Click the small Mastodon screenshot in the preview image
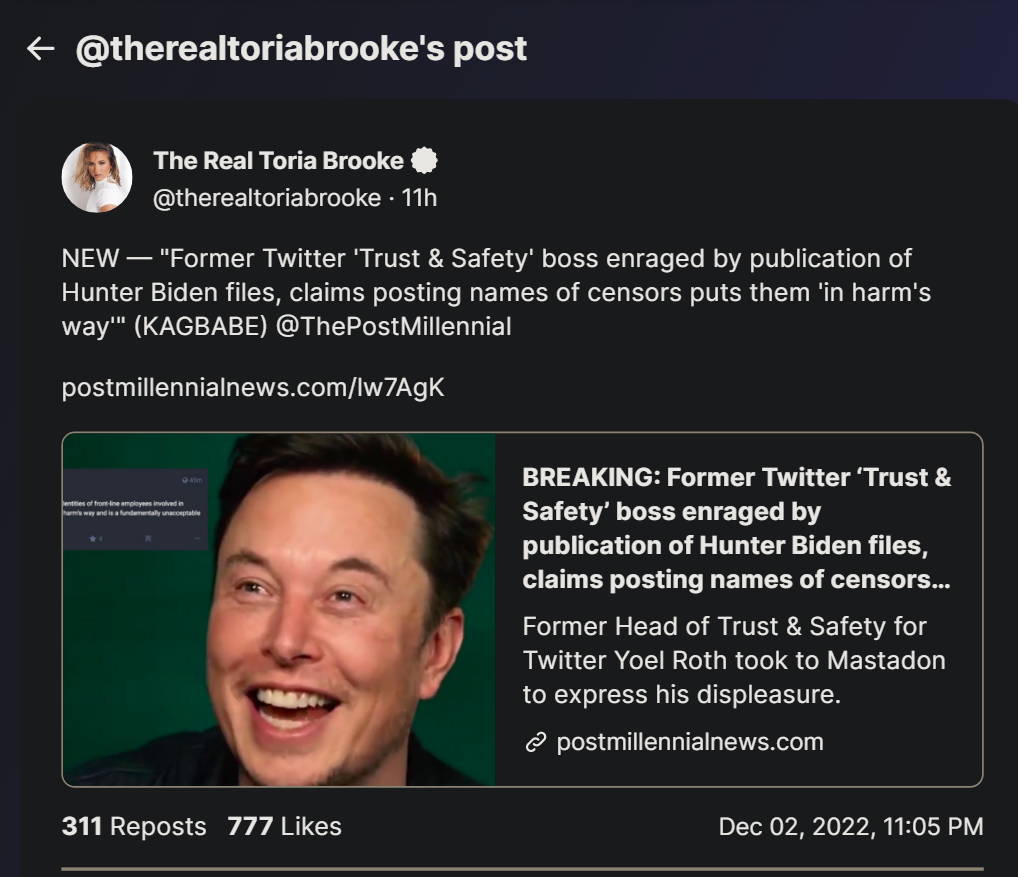This screenshot has height=877, width=1018. [x=134, y=508]
